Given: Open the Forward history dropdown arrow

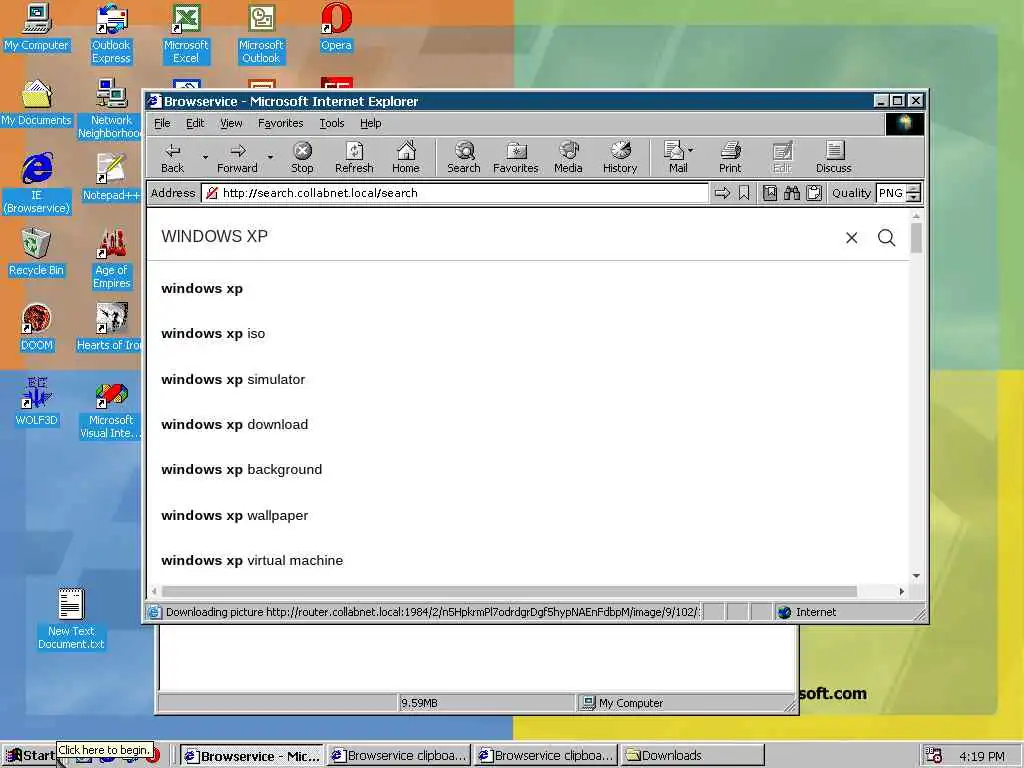Looking at the screenshot, I should [270, 157].
